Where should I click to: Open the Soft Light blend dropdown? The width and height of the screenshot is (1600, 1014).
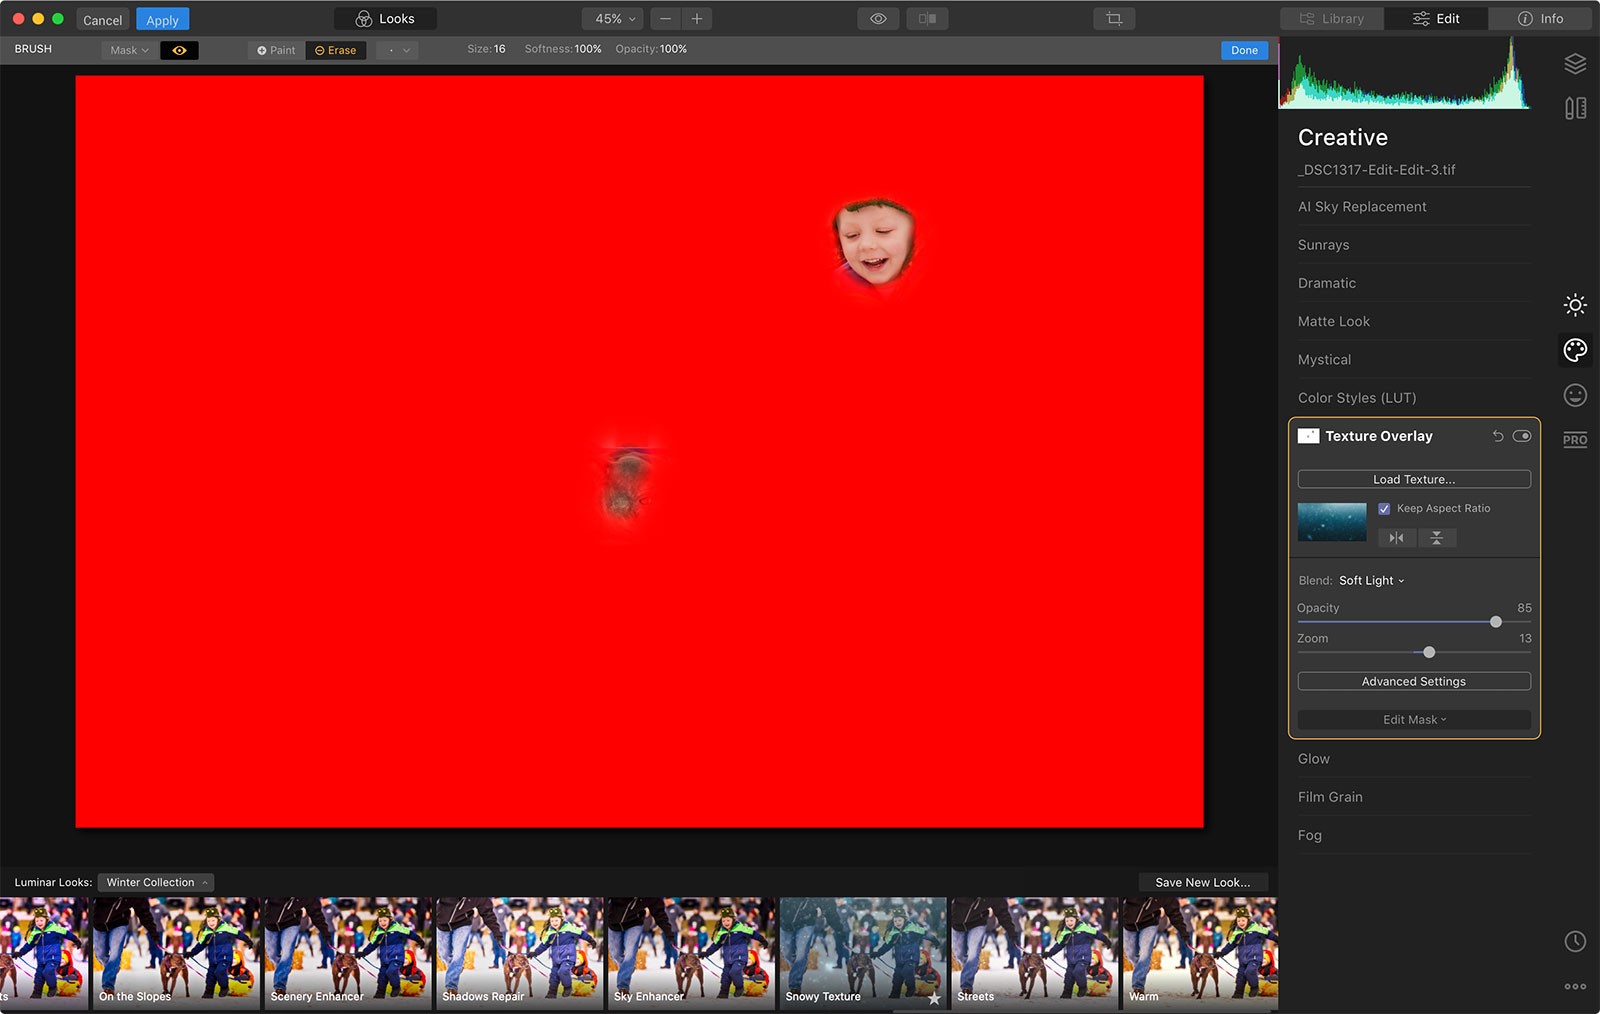(1371, 581)
